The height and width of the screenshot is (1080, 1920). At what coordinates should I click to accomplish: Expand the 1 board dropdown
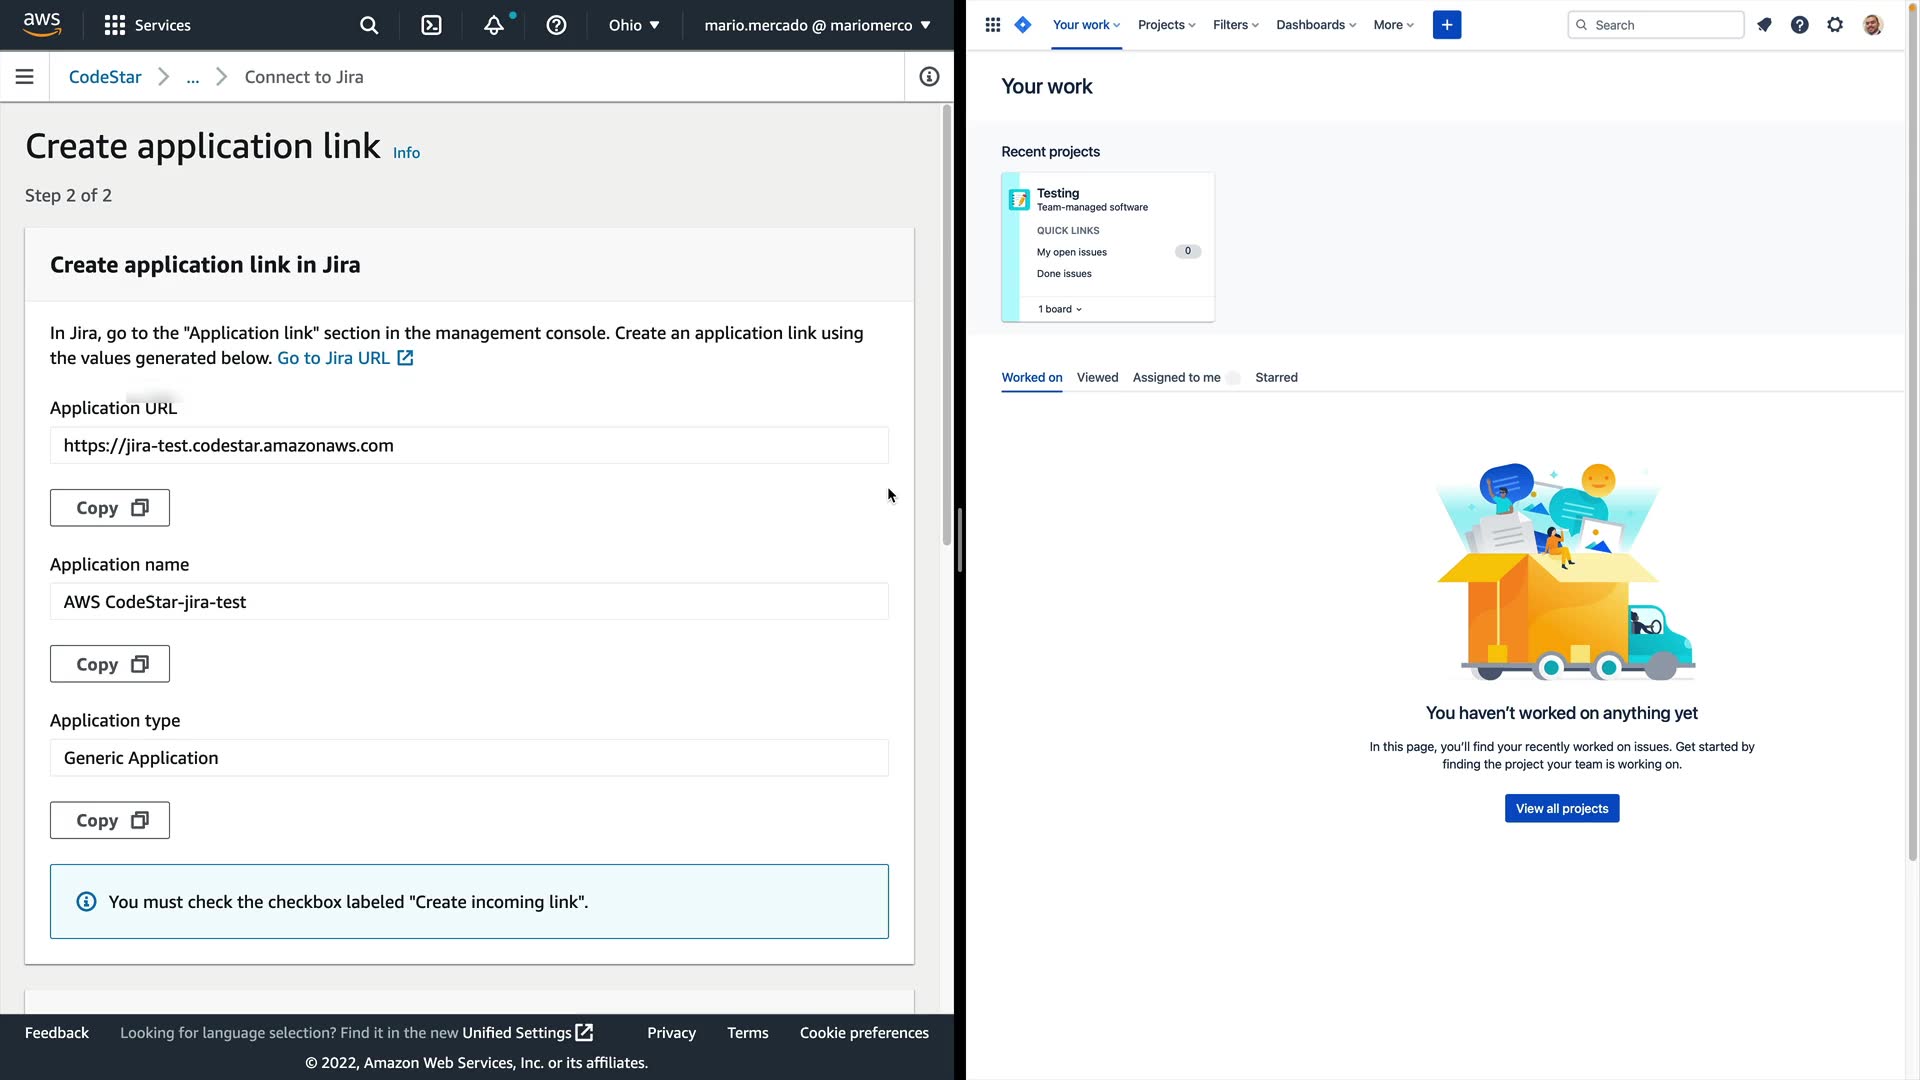point(1060,309)
